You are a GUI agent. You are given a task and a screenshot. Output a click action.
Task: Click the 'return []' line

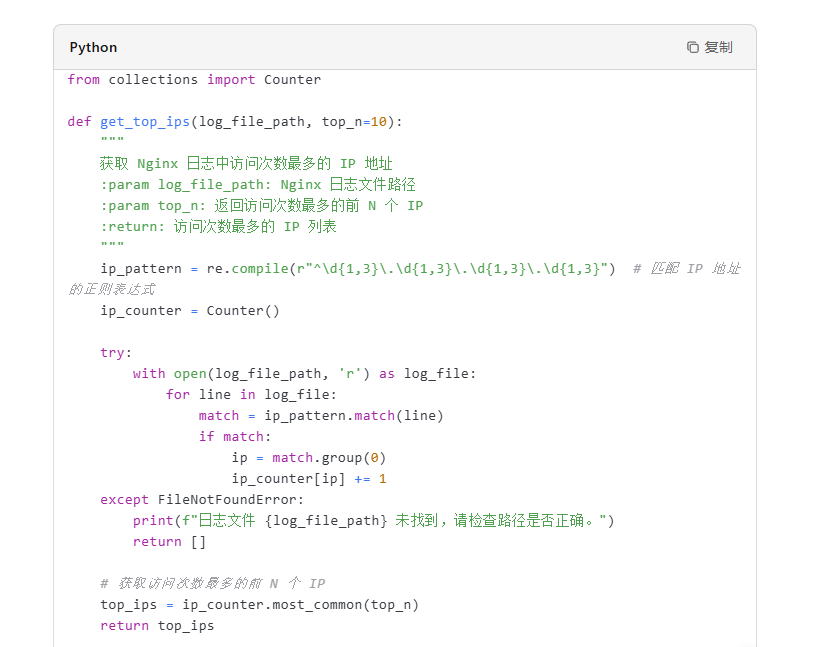coord(169,542)
